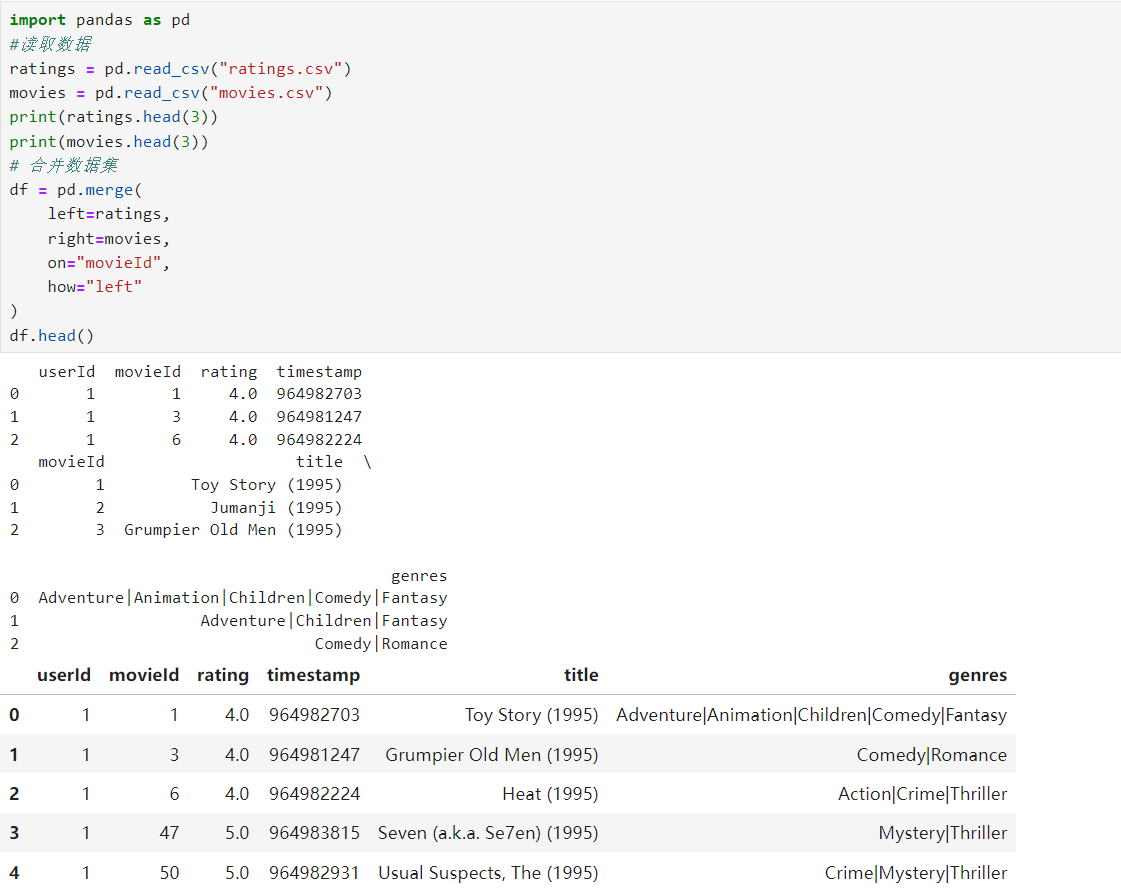Click 'Usual Suspects, The (1995)' cell
The width and height of the screenshot is (1121, 895).
(488, 874)
